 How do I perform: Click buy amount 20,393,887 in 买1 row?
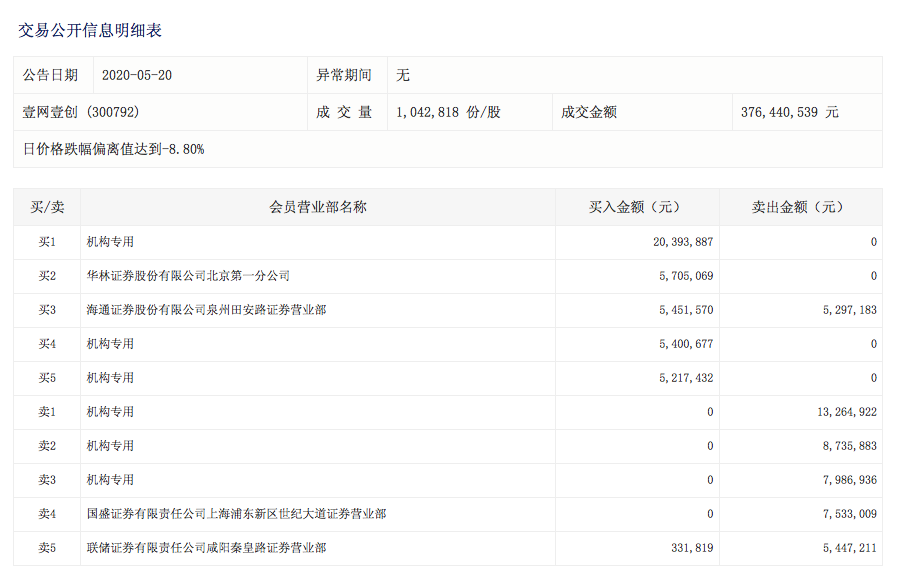pyautogui.click(x=683, y=242)
